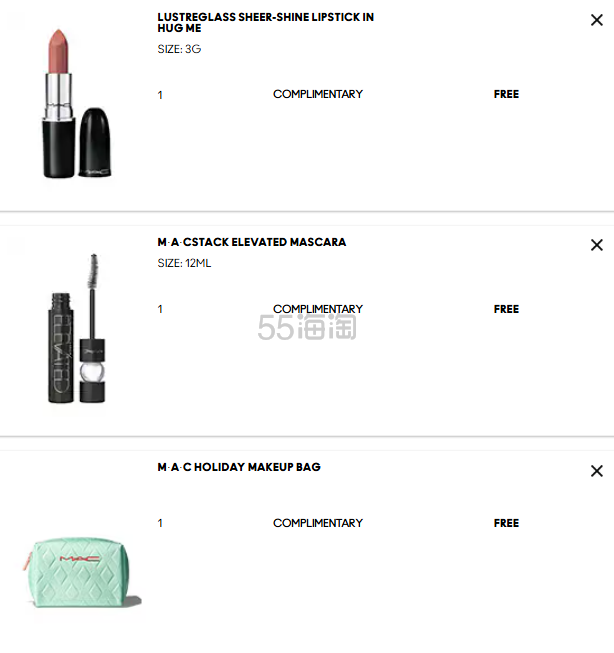This screenshot has height=653, width=614.
Task: Open the Elevated Mascara product image
Action: point(77,328)
